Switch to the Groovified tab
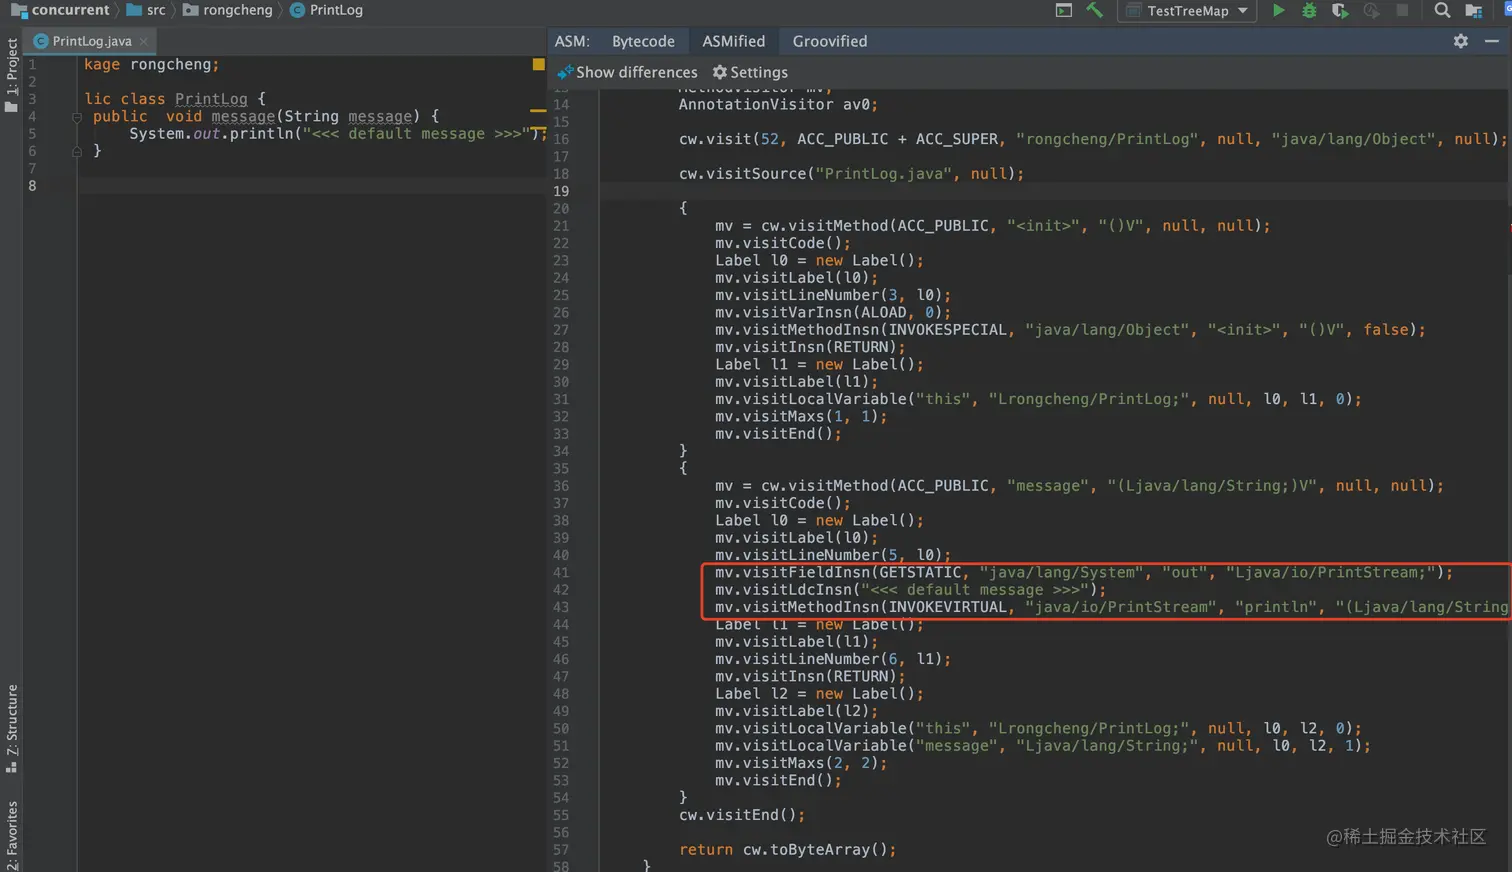The width and height of the screenshot is (1512, 872). (830, 41)
